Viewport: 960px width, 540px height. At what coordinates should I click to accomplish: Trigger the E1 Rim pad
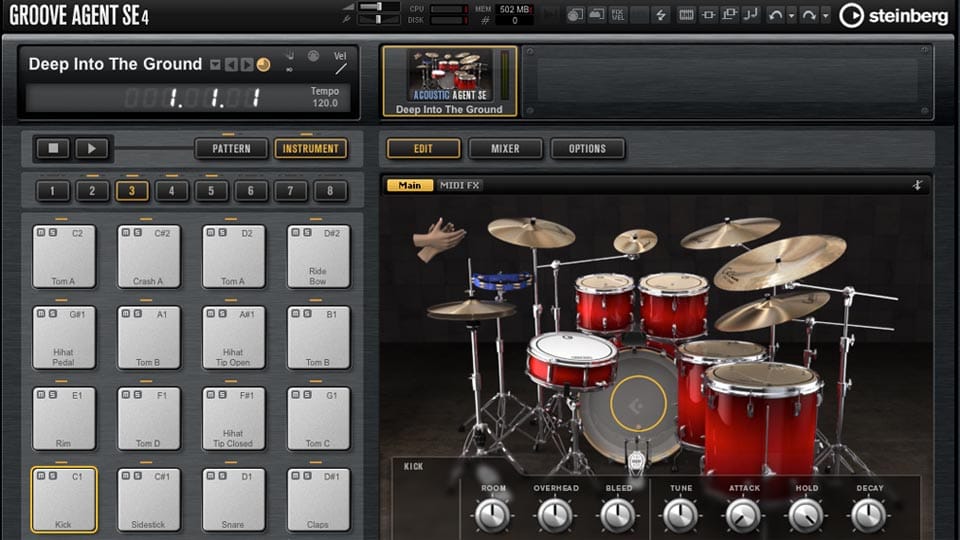click(x=64, y=419)
